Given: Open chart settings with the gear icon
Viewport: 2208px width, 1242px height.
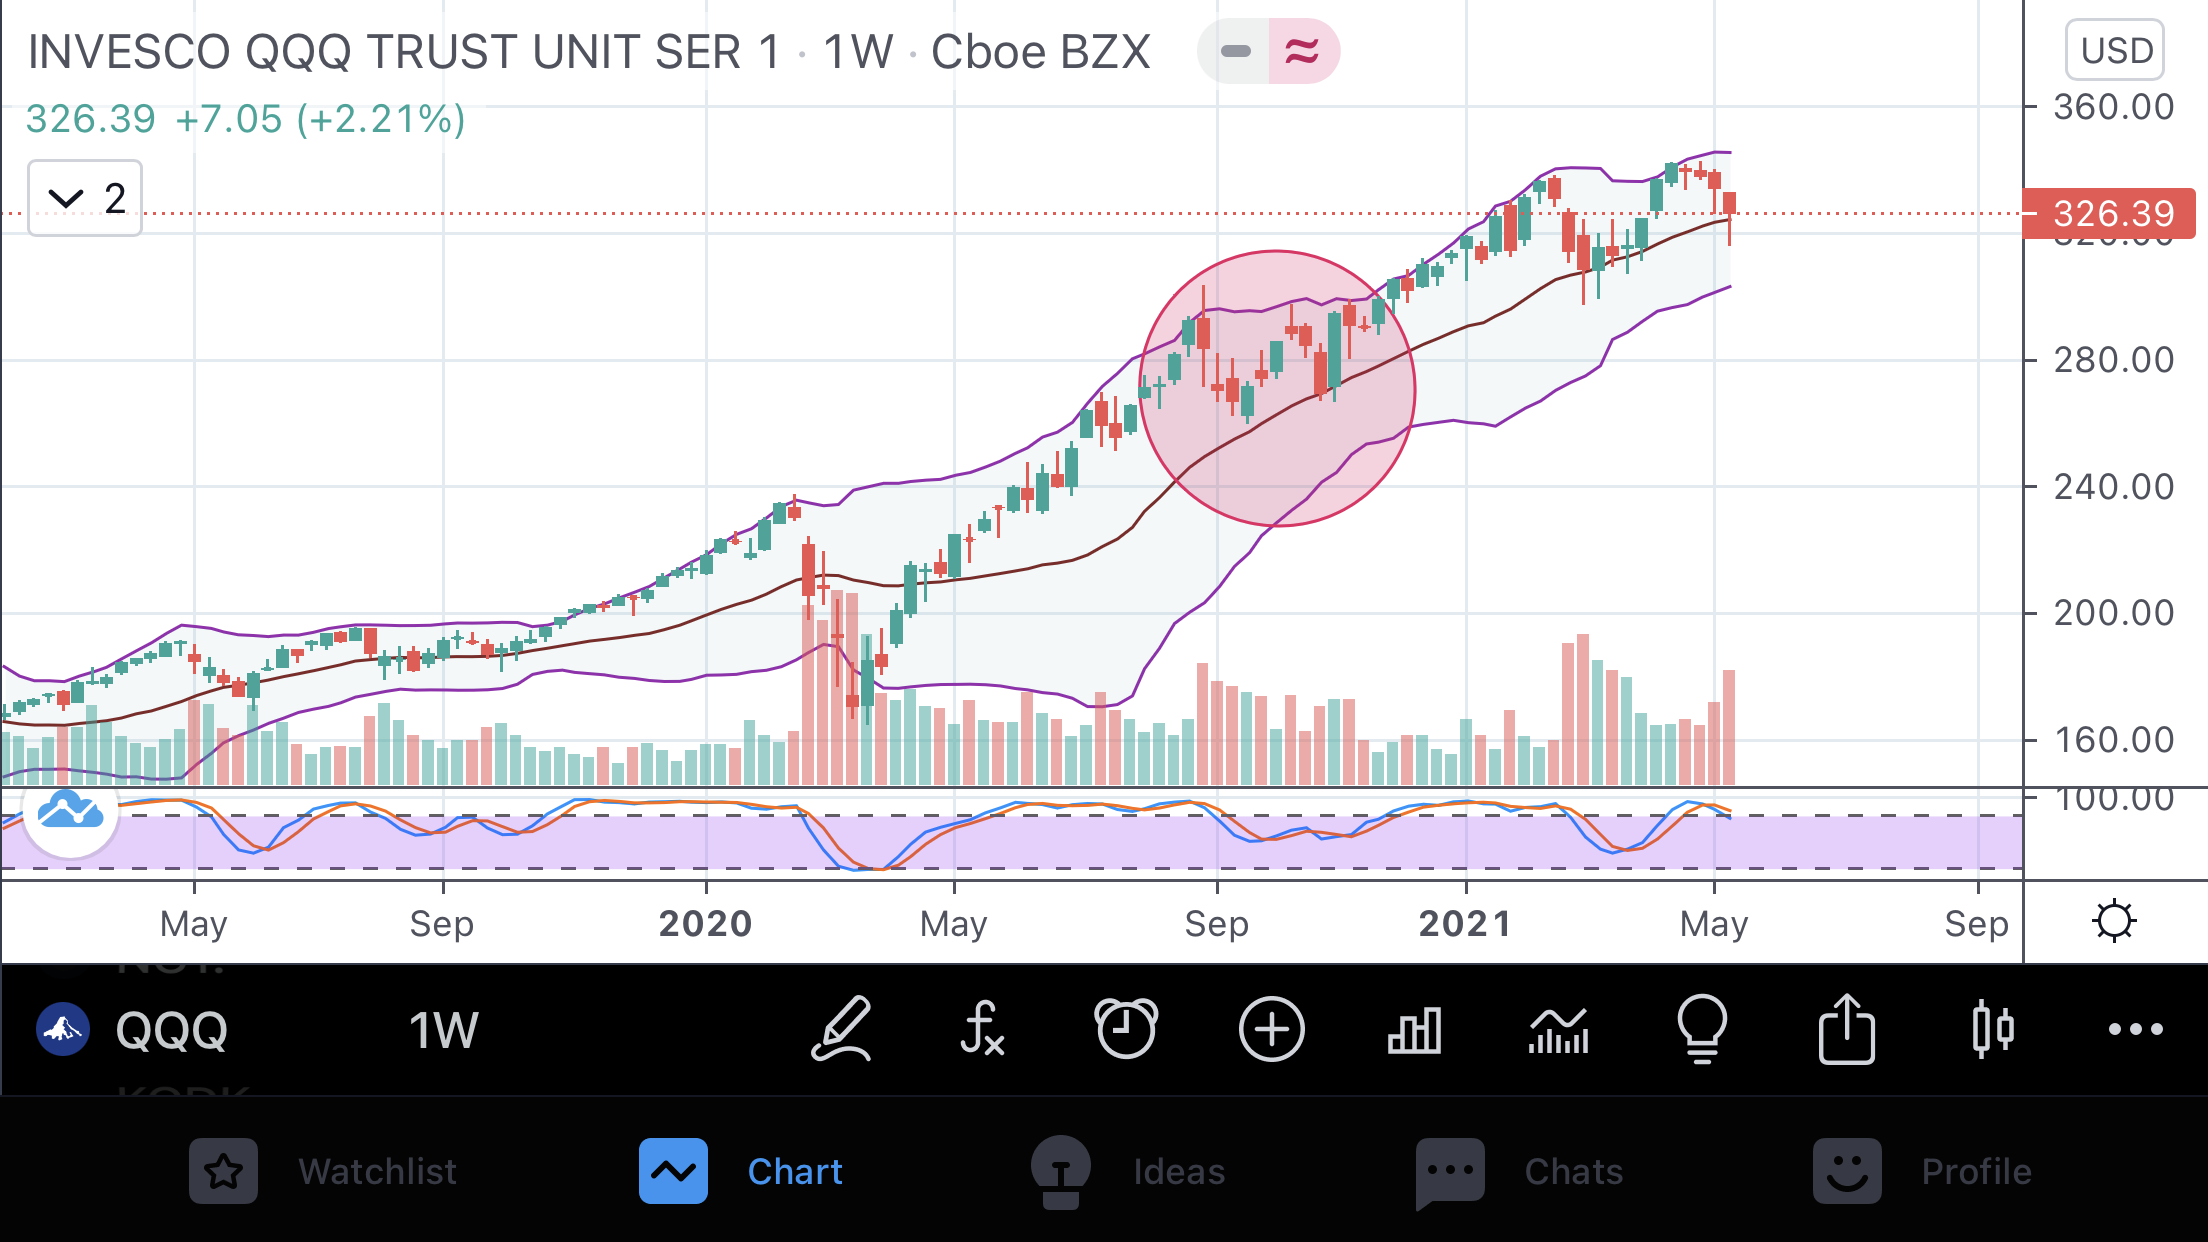Looking at the screenshot, I should (2114, 921).
